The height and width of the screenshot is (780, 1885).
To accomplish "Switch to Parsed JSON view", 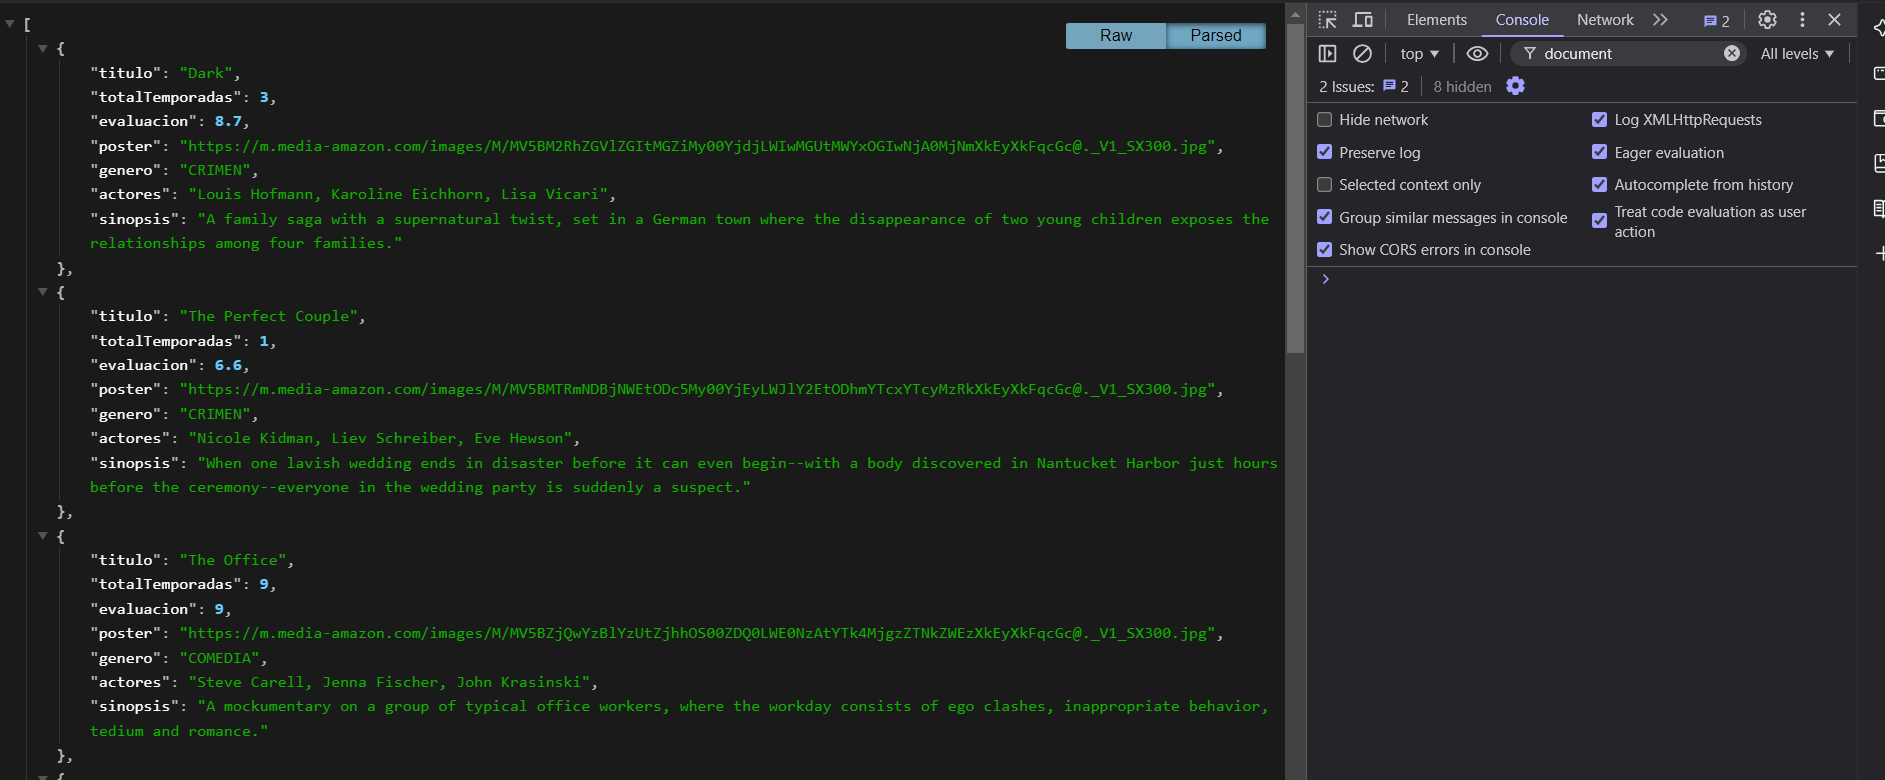I will 1216,35.
